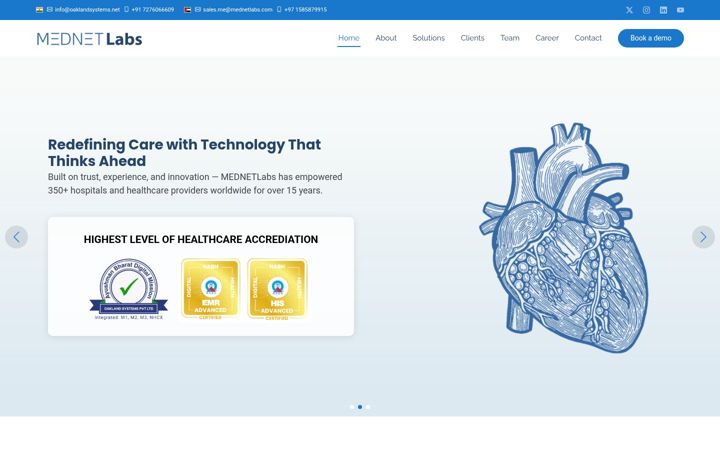720x450 pixels.
Task: Click phone icon beside +97 1585879915
Action: [x=279, y=9]
